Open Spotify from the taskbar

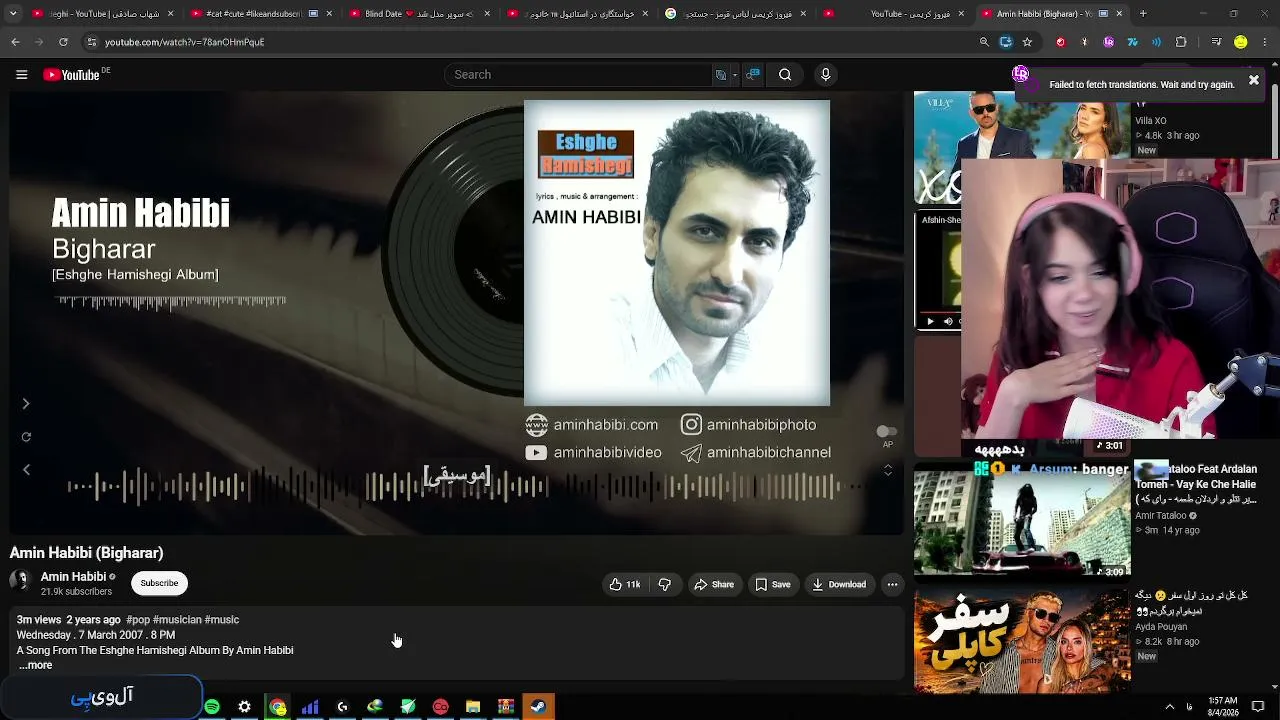pos(212,707)
